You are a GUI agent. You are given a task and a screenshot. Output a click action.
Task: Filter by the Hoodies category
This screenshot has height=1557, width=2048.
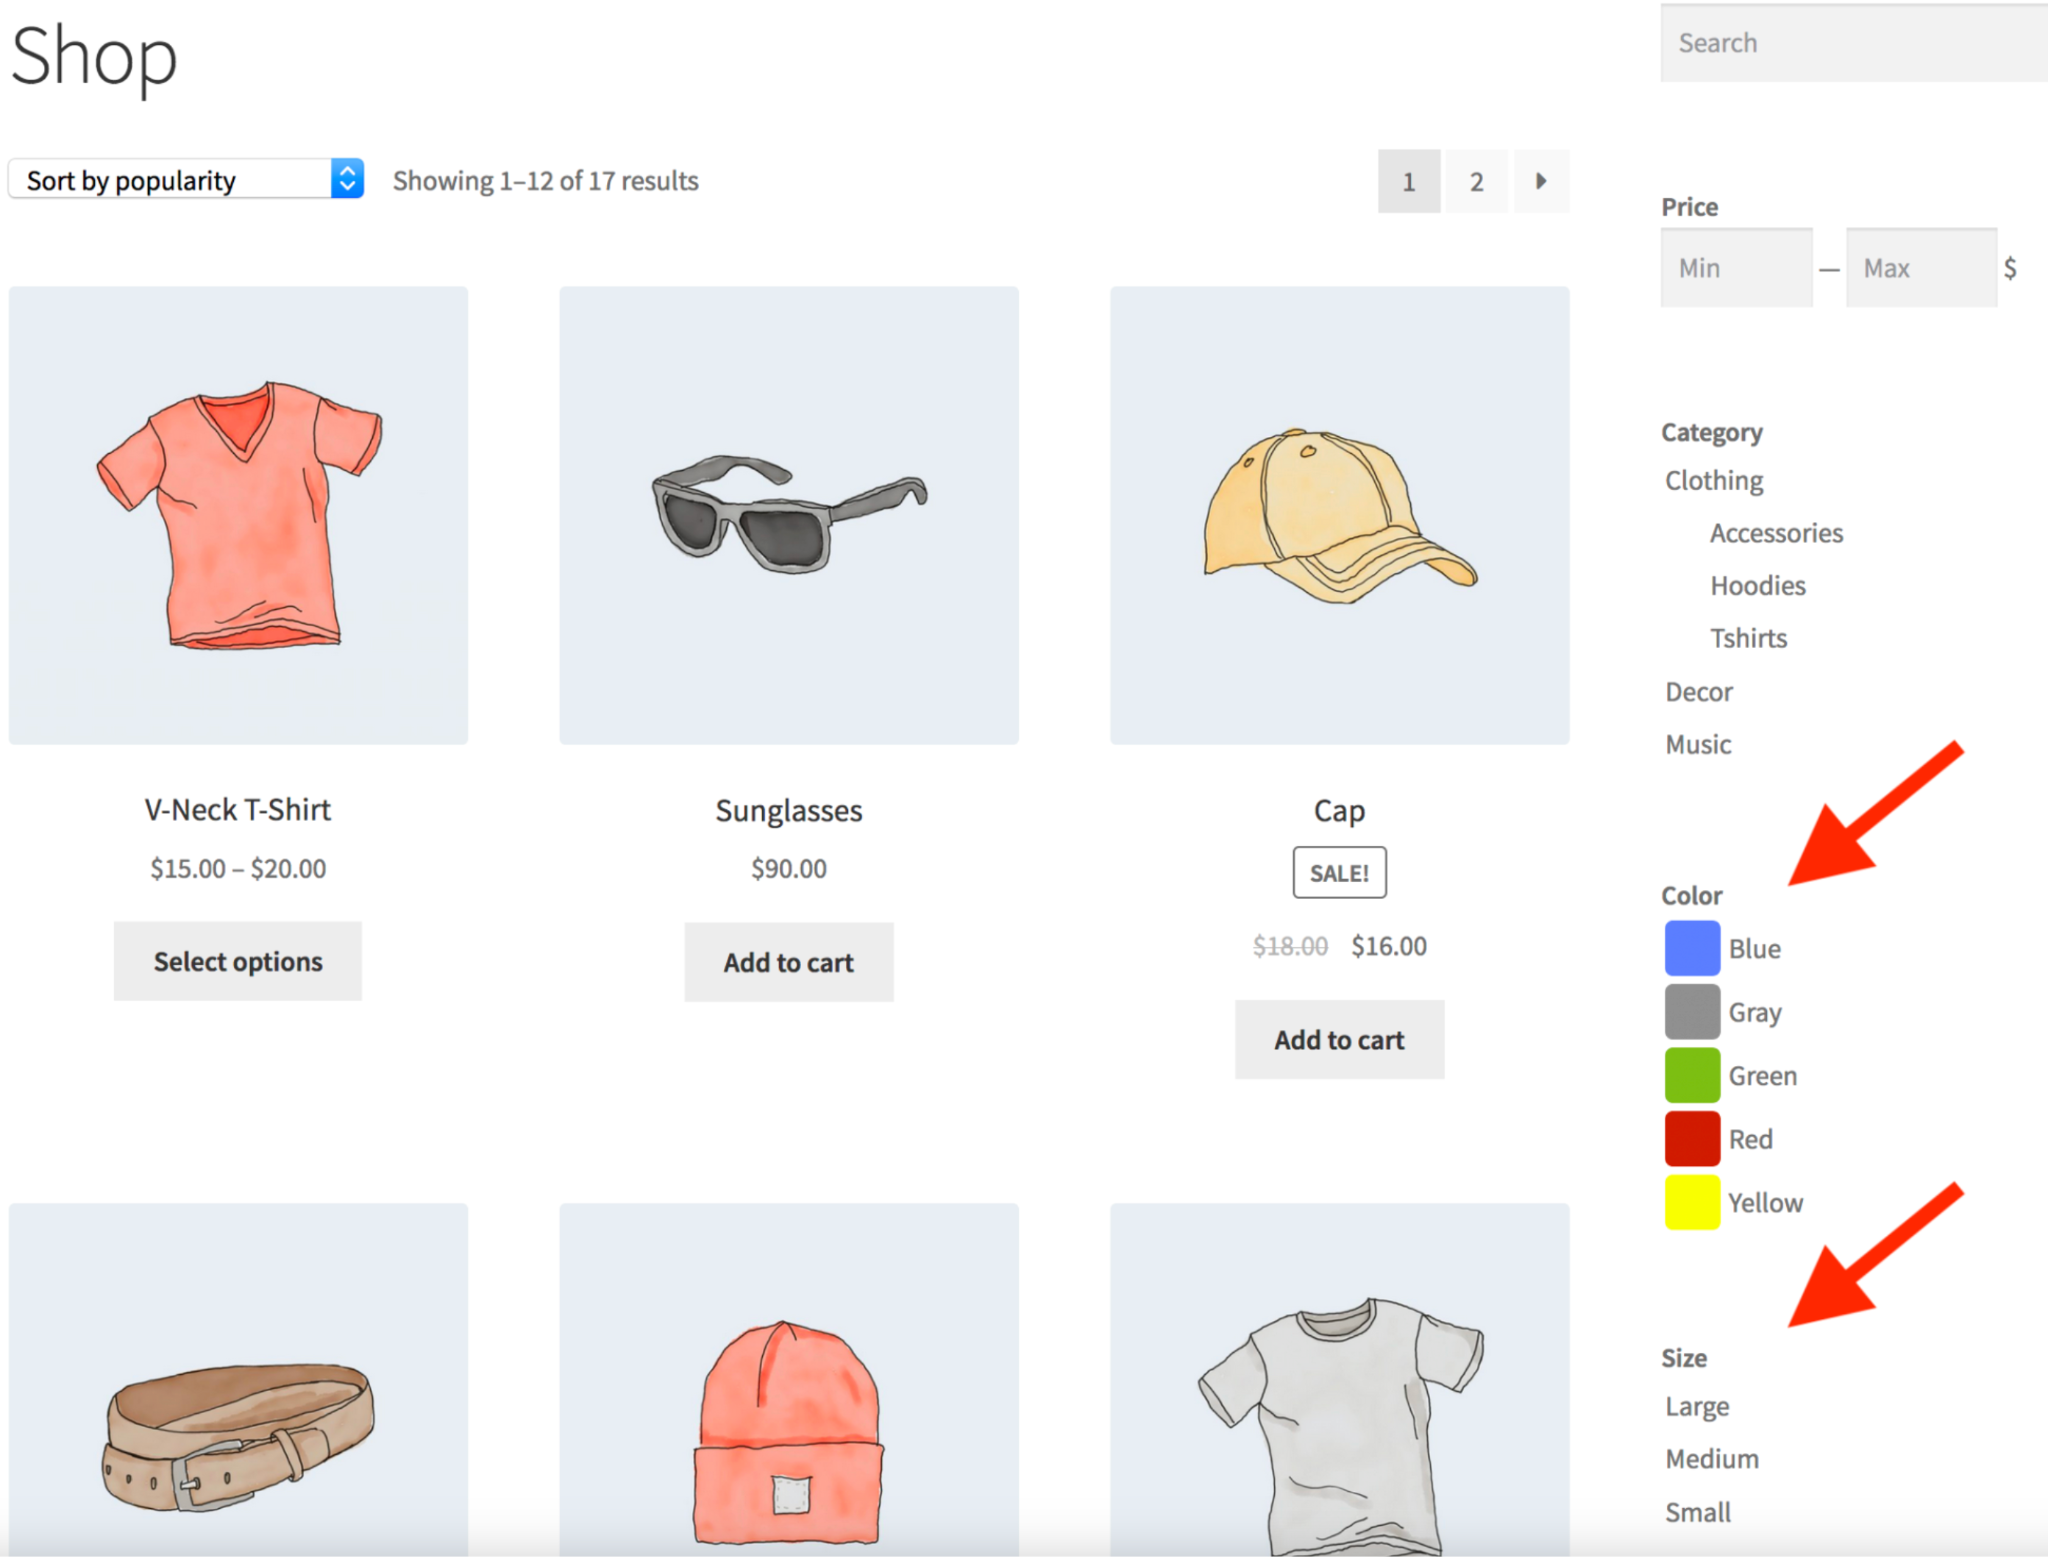[1757, 586]
